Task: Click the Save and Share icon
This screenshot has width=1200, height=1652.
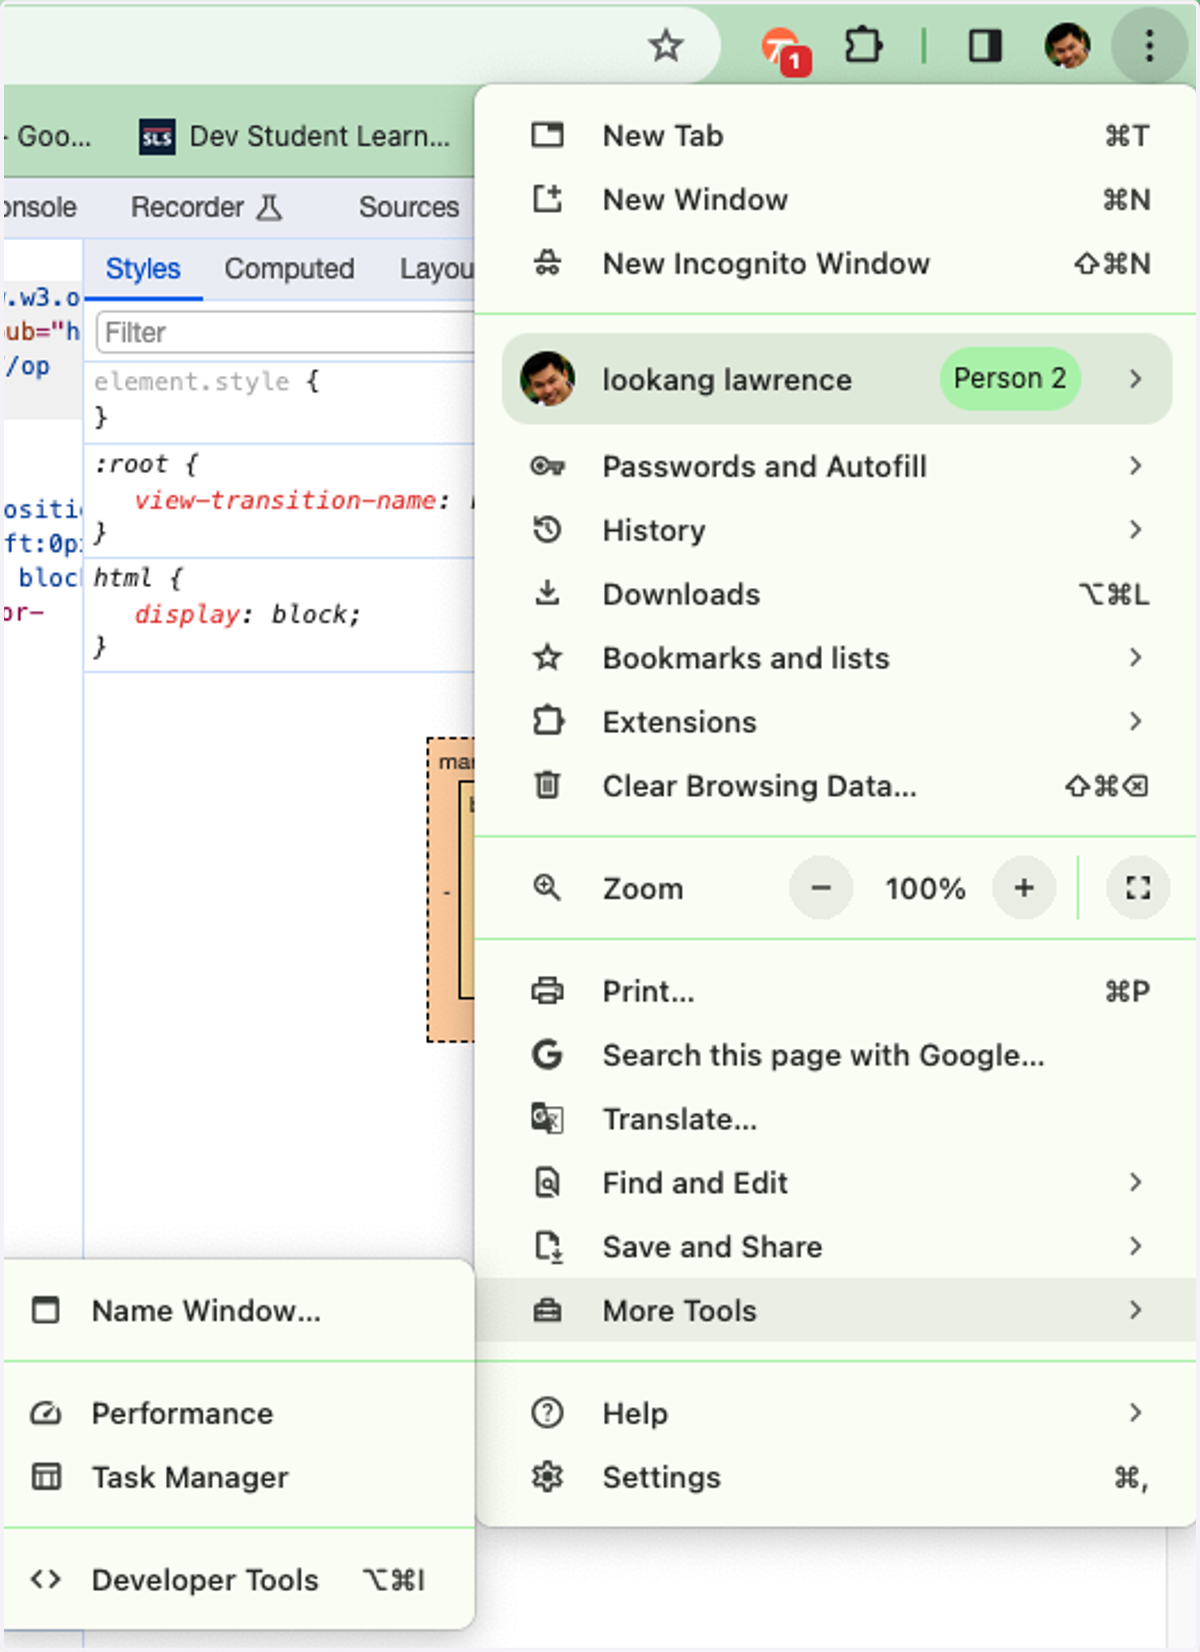Action: click(548, 1247)
